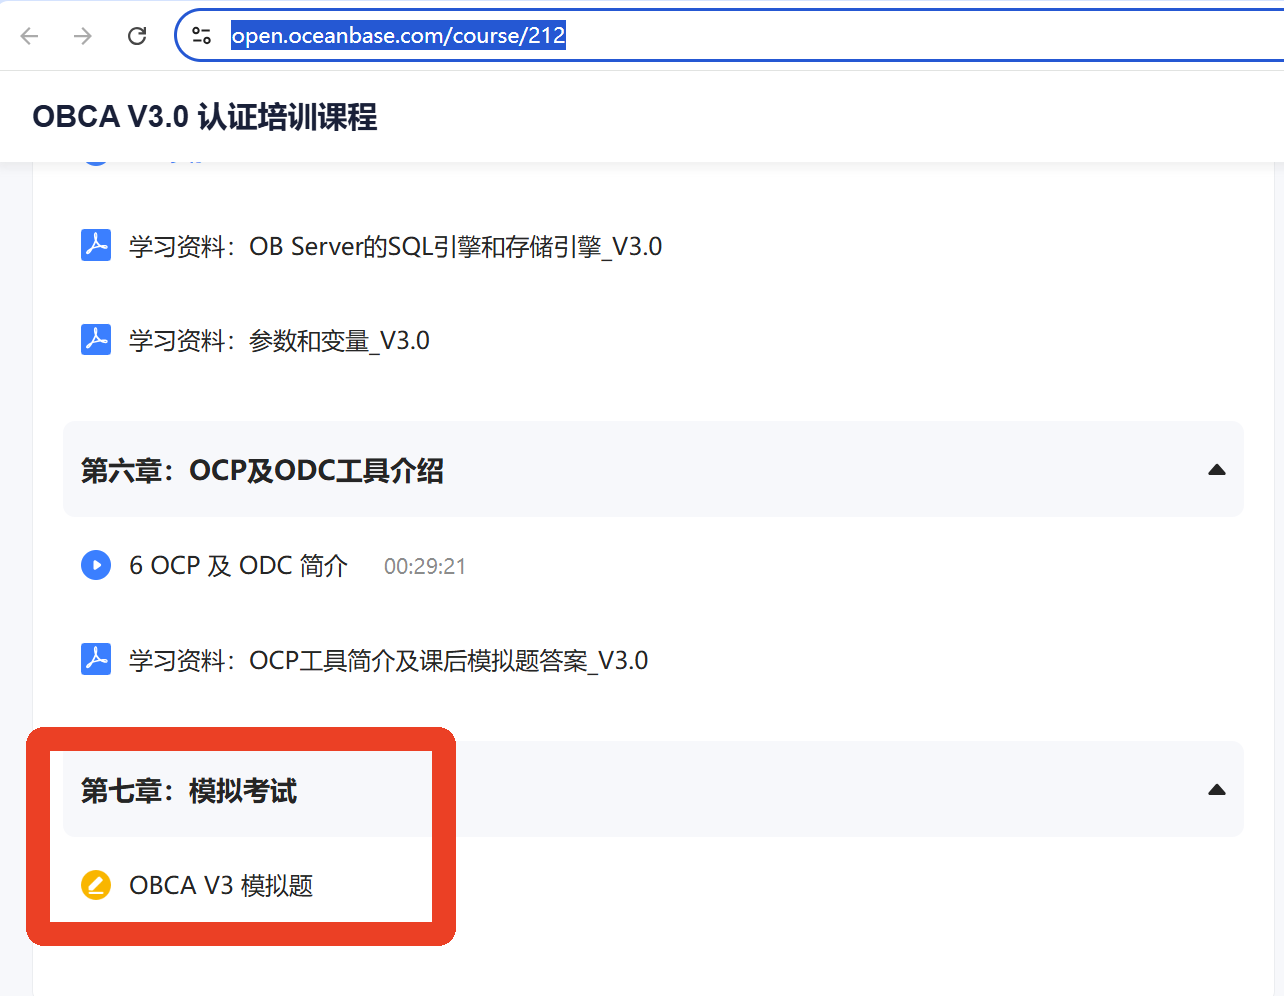Play video icon for 6 OCP 及 ODC 简介
The image size is (1284, 996).
pyautogui.click(x=96, y=565)
